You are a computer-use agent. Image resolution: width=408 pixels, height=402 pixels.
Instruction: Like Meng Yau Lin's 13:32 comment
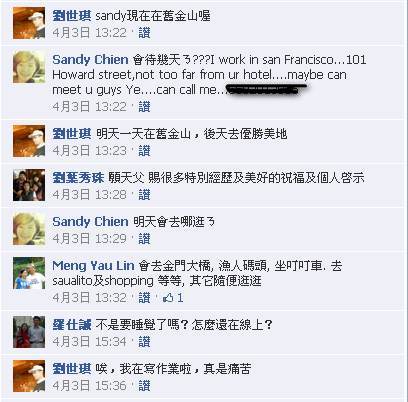point(144,298)
